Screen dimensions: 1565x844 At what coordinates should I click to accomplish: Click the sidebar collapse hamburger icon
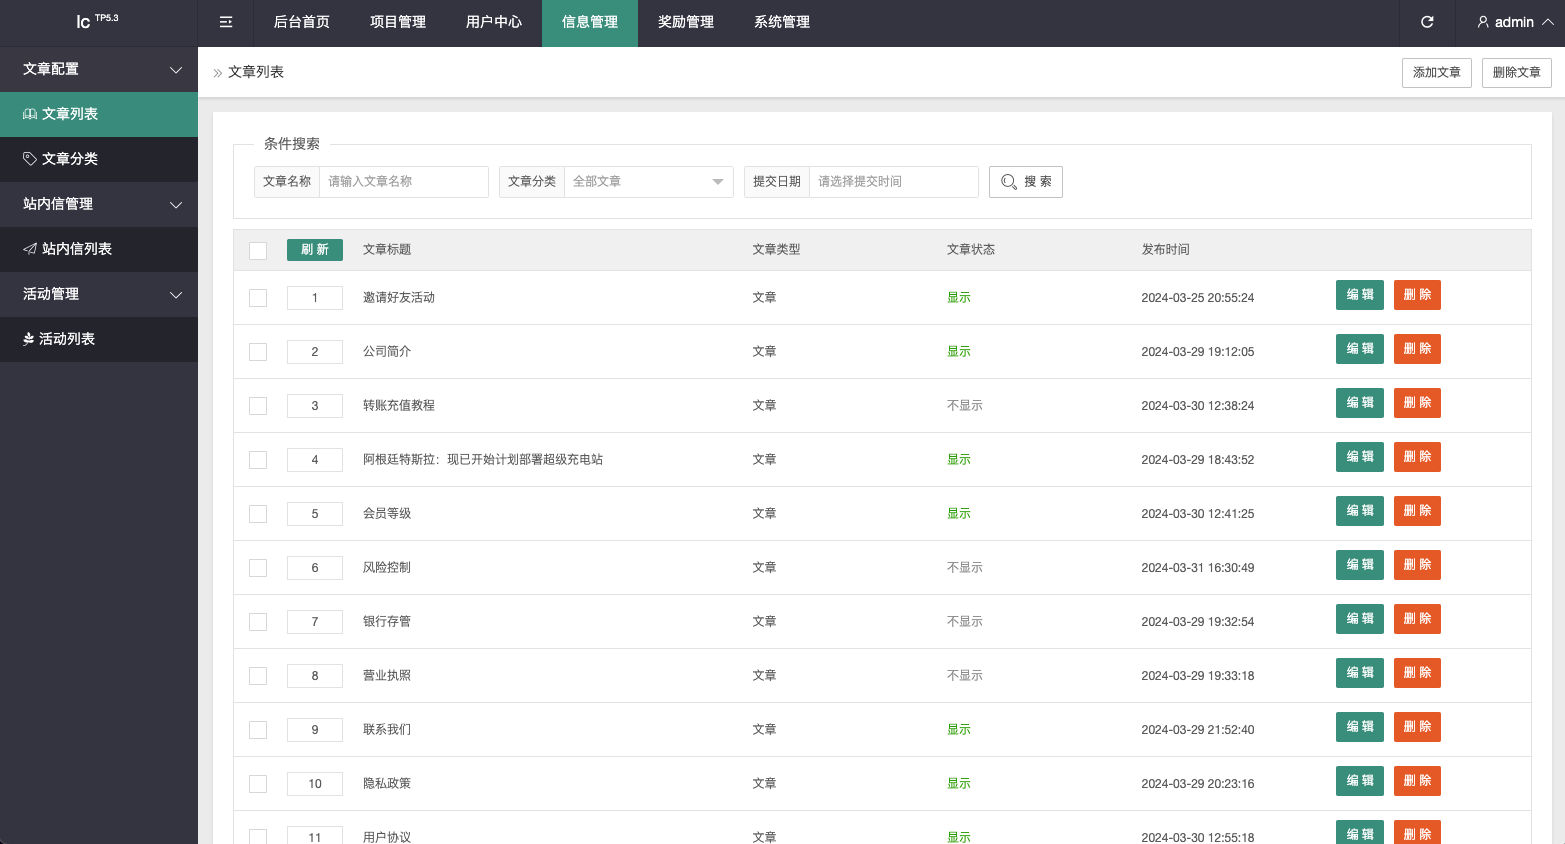coord(226,22)
